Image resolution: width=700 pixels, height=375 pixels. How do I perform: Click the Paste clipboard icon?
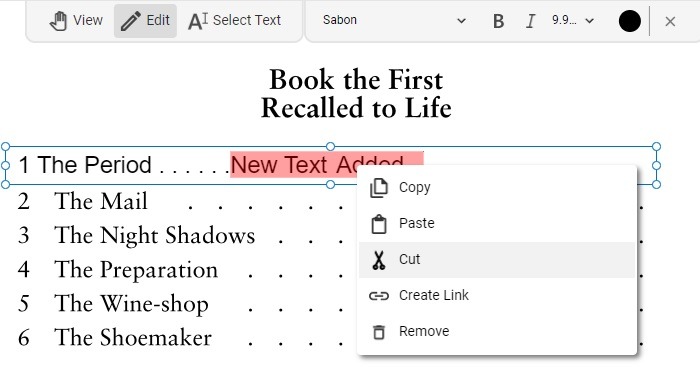click(379, 224)
